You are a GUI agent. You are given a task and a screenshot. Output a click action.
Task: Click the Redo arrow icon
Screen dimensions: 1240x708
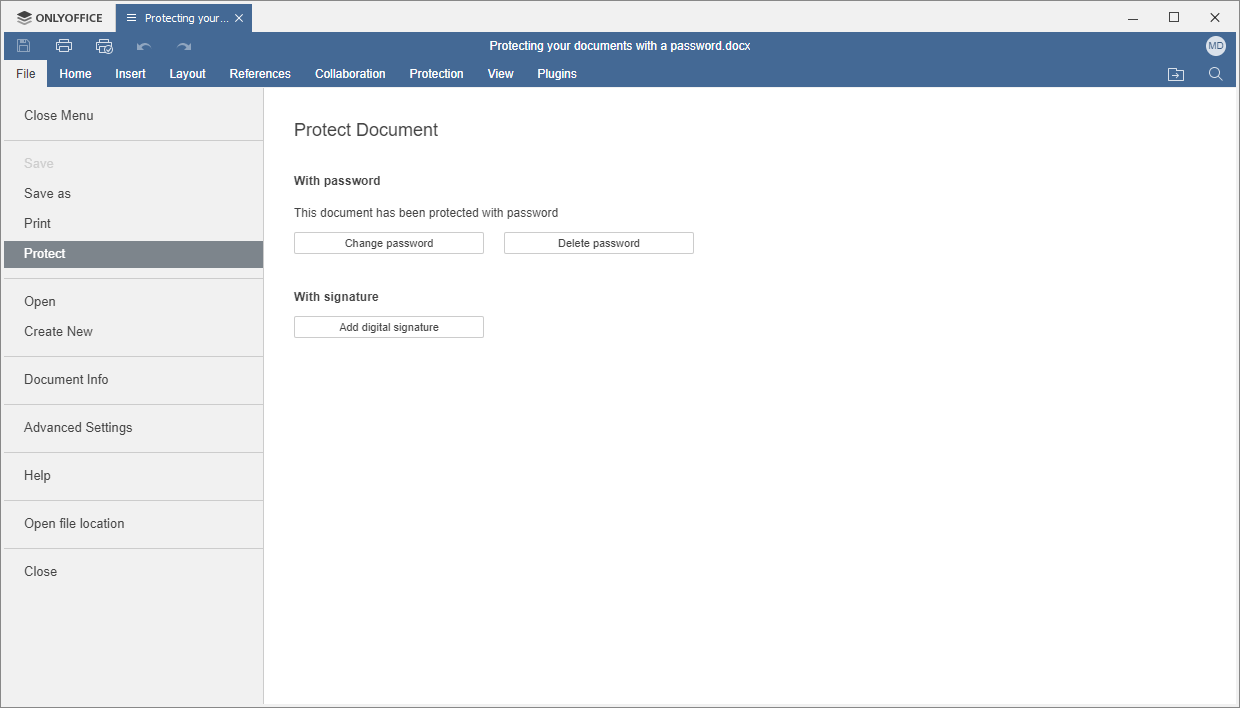(x=183, y=45)
